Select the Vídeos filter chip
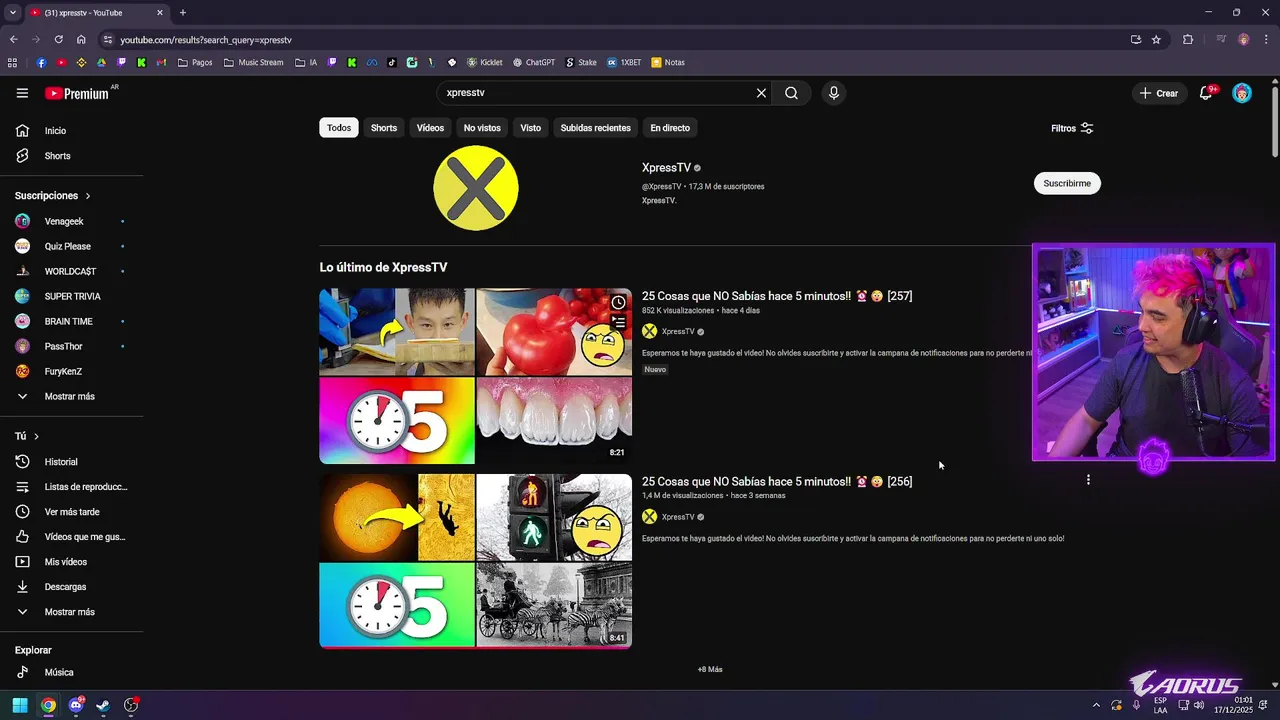Image resolution: width=1280 pixels, height=720 pixels. pyautogui.click(x=430, y=128)
